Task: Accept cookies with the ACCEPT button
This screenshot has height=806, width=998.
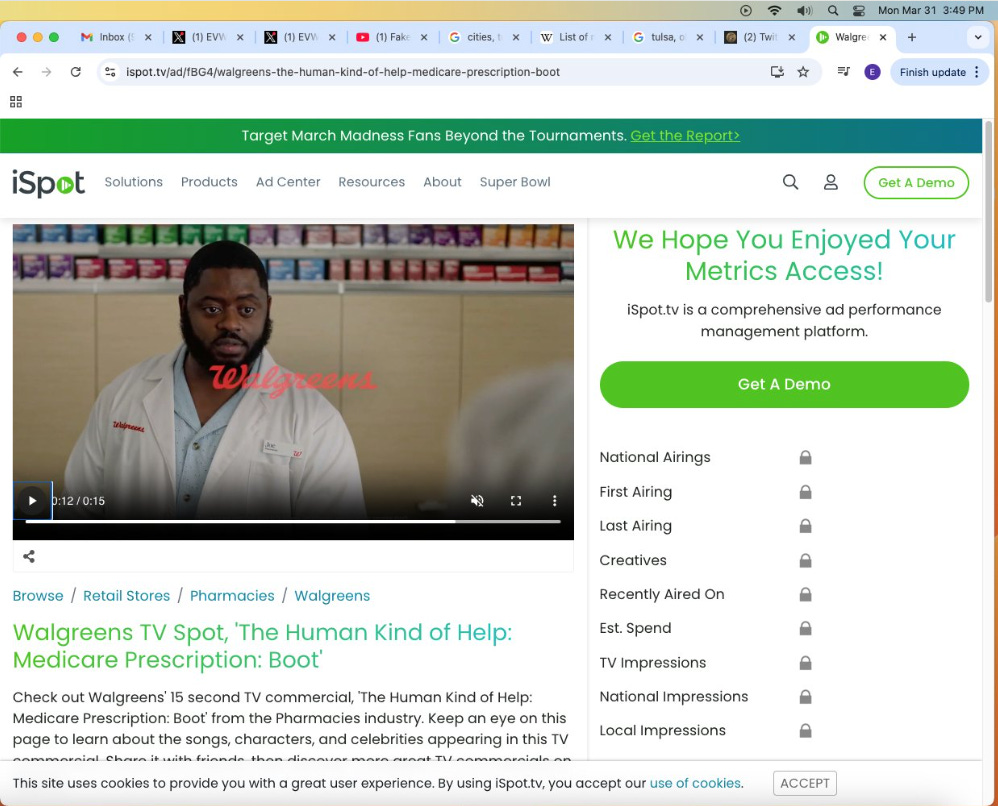Action: (805, 783)
